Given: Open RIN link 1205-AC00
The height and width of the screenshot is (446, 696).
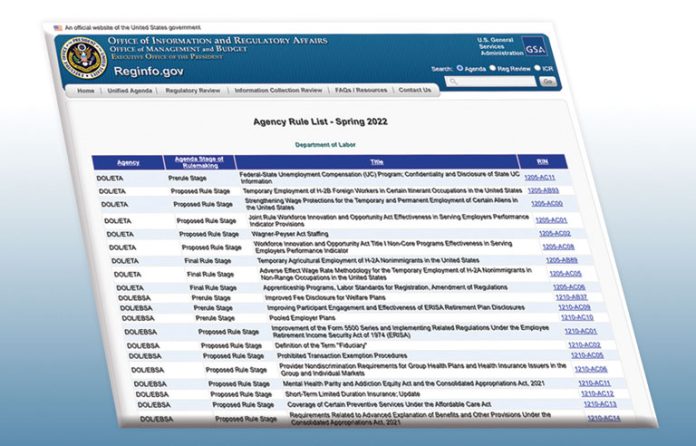Looking at the screenshot, I should 546,204.
